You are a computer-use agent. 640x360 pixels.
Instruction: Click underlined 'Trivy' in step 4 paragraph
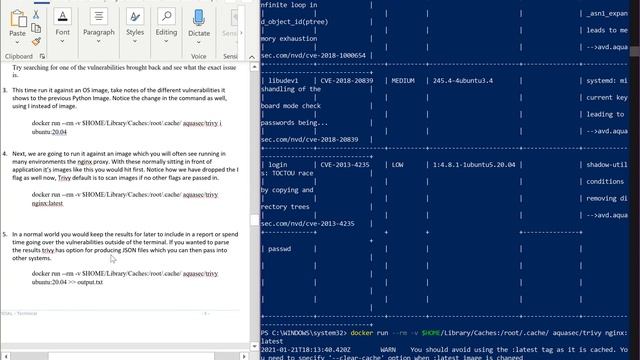64,178
